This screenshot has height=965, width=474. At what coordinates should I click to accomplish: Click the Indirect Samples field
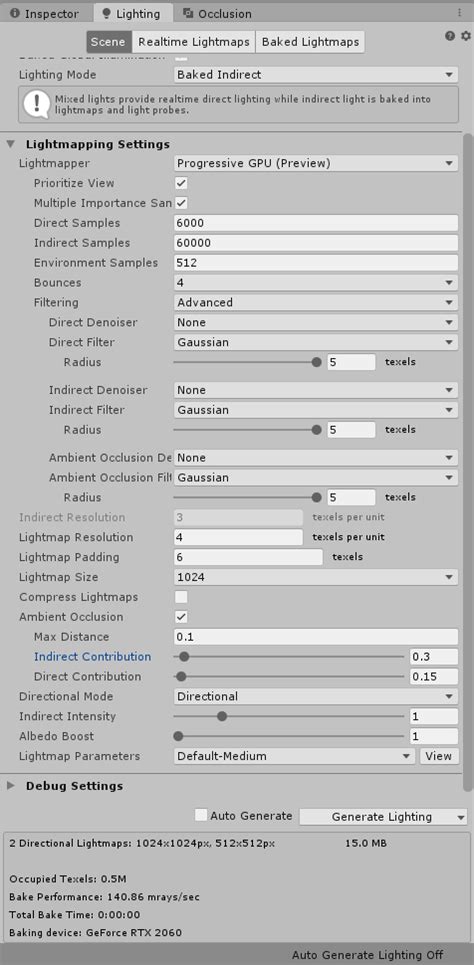point(316,243)
